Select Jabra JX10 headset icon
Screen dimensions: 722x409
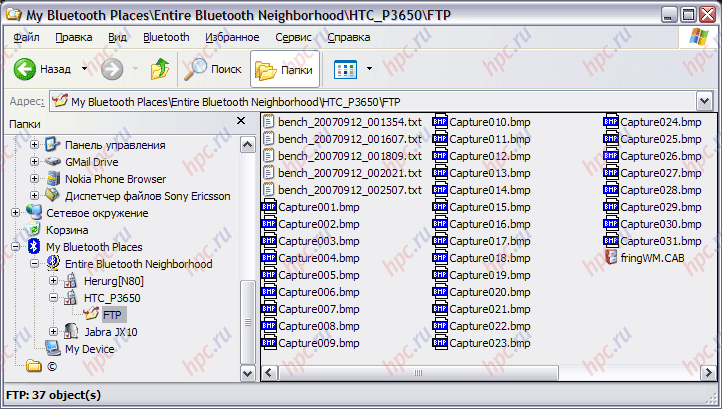(x=71, y=332)
